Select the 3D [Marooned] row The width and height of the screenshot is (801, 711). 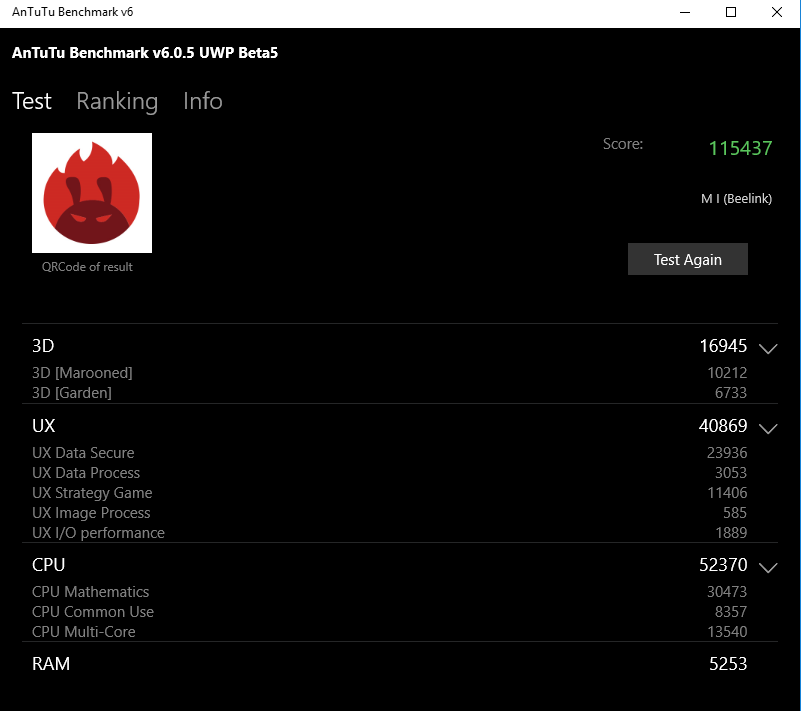click(389, 373)
